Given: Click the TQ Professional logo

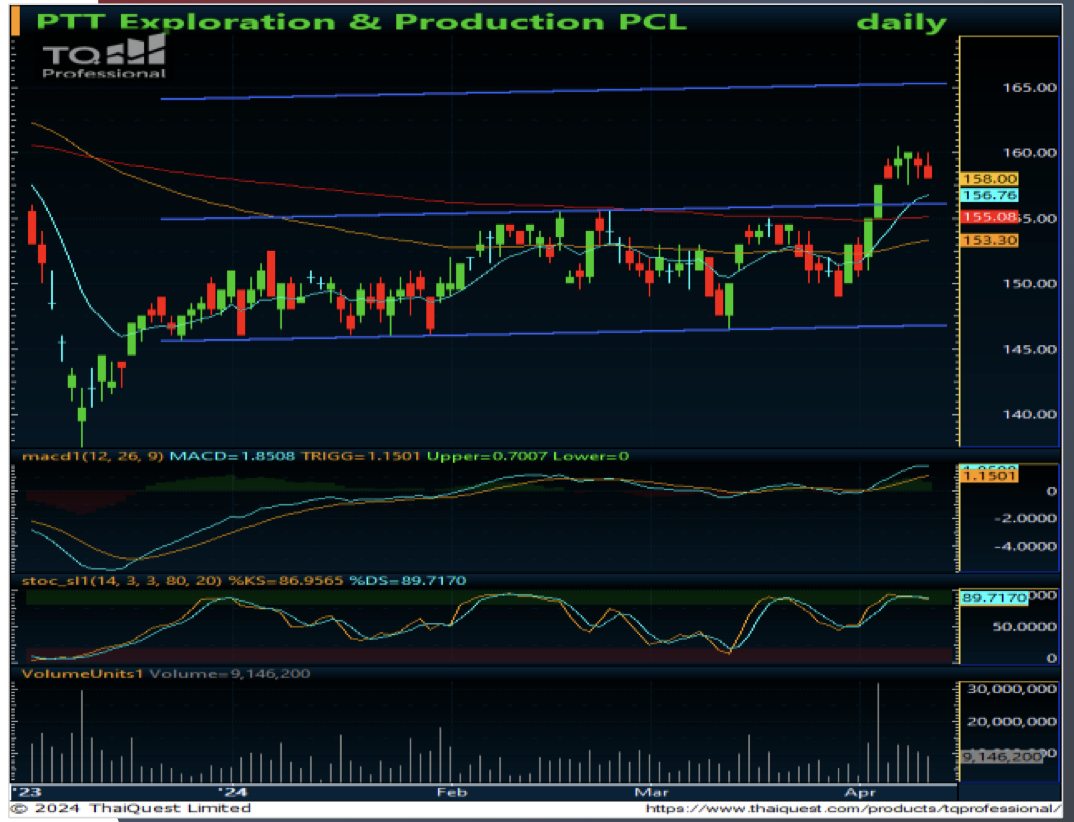Looking at the screenshot, I should tap(103, 56).
